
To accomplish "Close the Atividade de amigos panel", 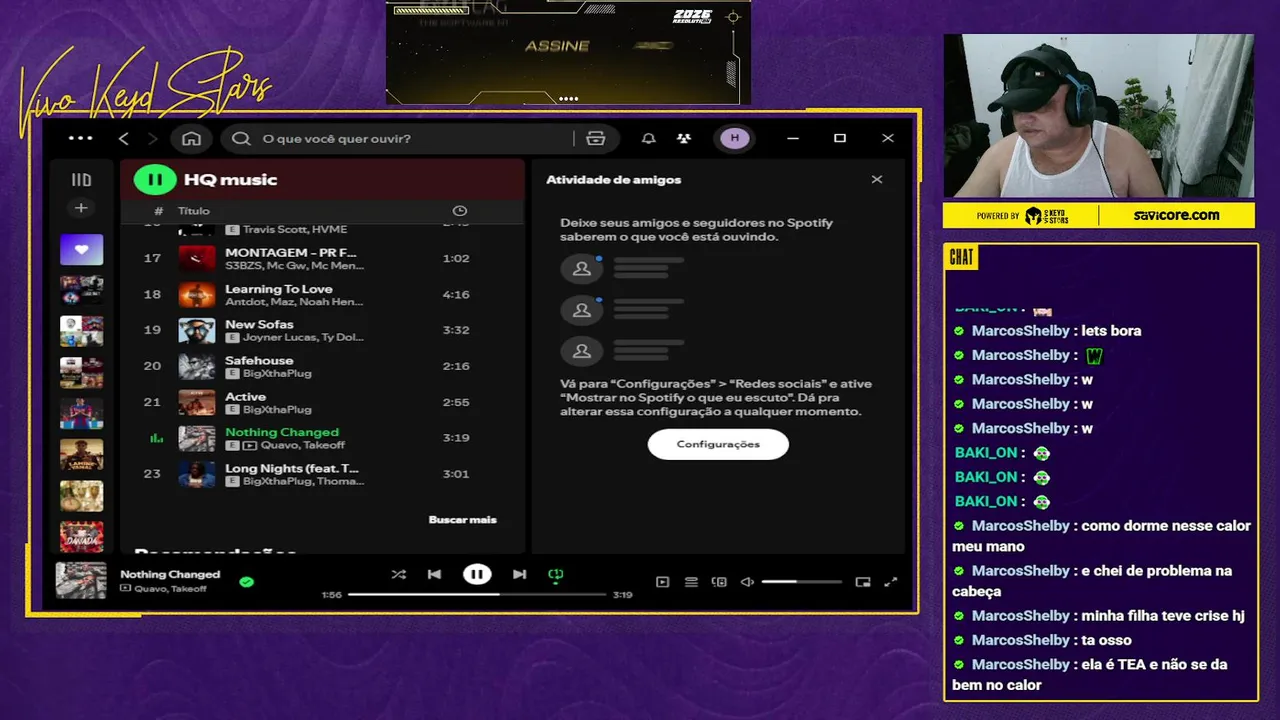I will coord(877,180).
